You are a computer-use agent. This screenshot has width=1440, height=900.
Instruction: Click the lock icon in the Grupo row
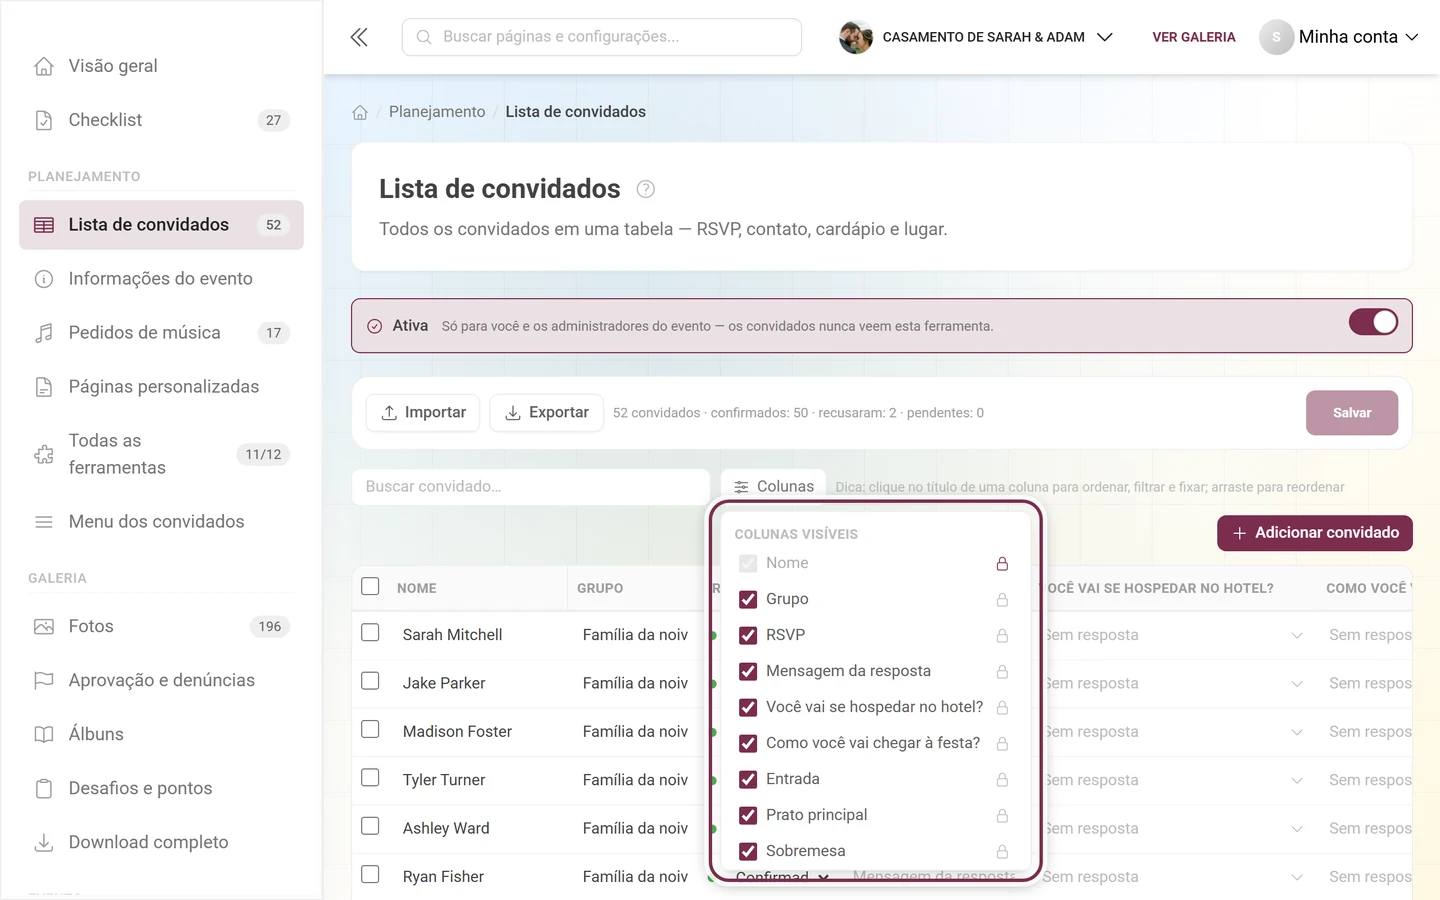[x=1002, y=600]
